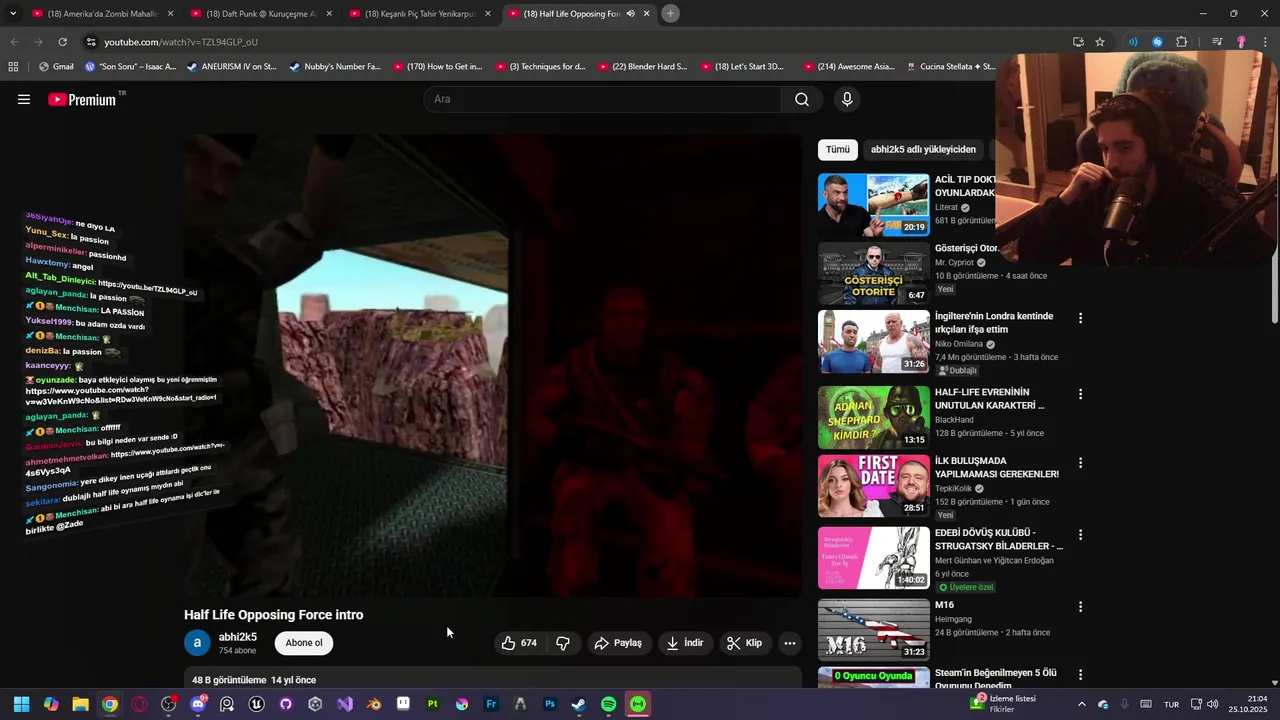Click the Chrome address bar URL

point(180,42)
